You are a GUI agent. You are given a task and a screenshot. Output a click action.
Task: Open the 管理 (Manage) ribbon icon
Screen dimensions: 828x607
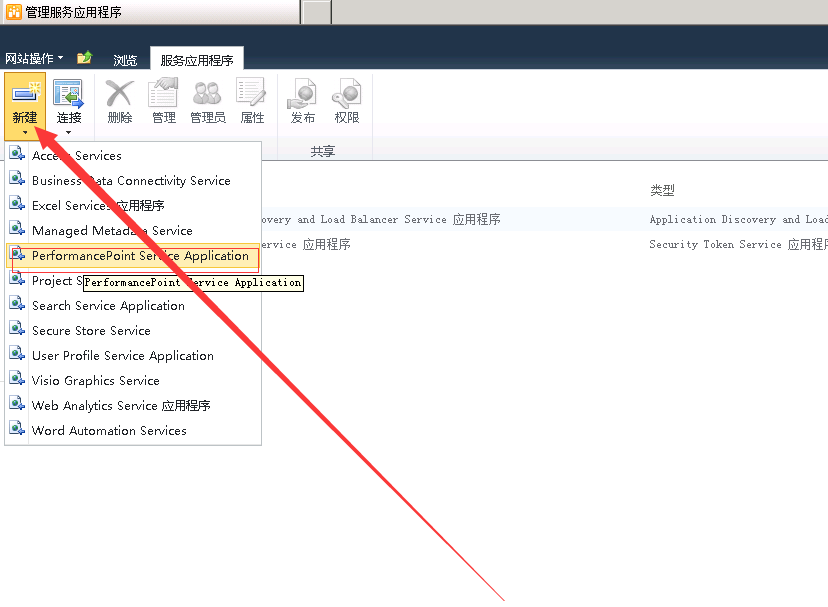click(x=164, y=93)
